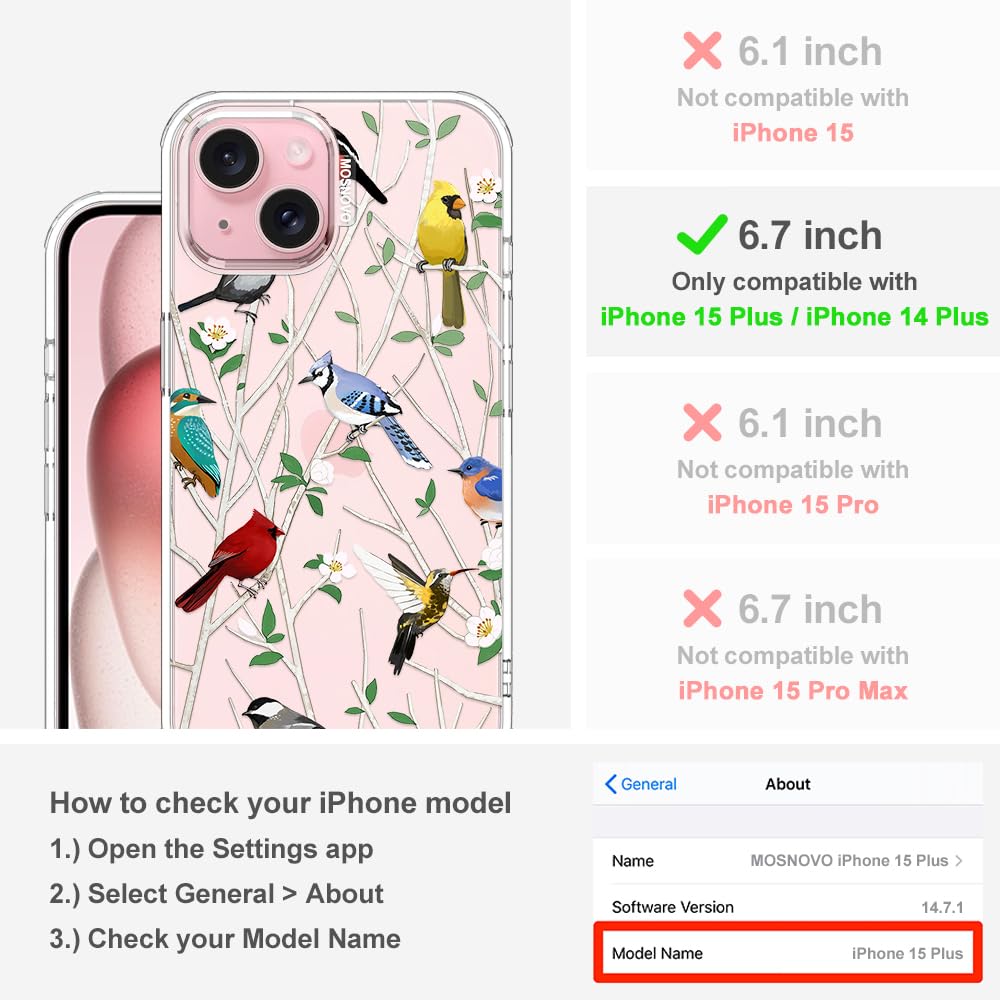Click the kingfisher bird at case edge

click(x=194, y=441)
